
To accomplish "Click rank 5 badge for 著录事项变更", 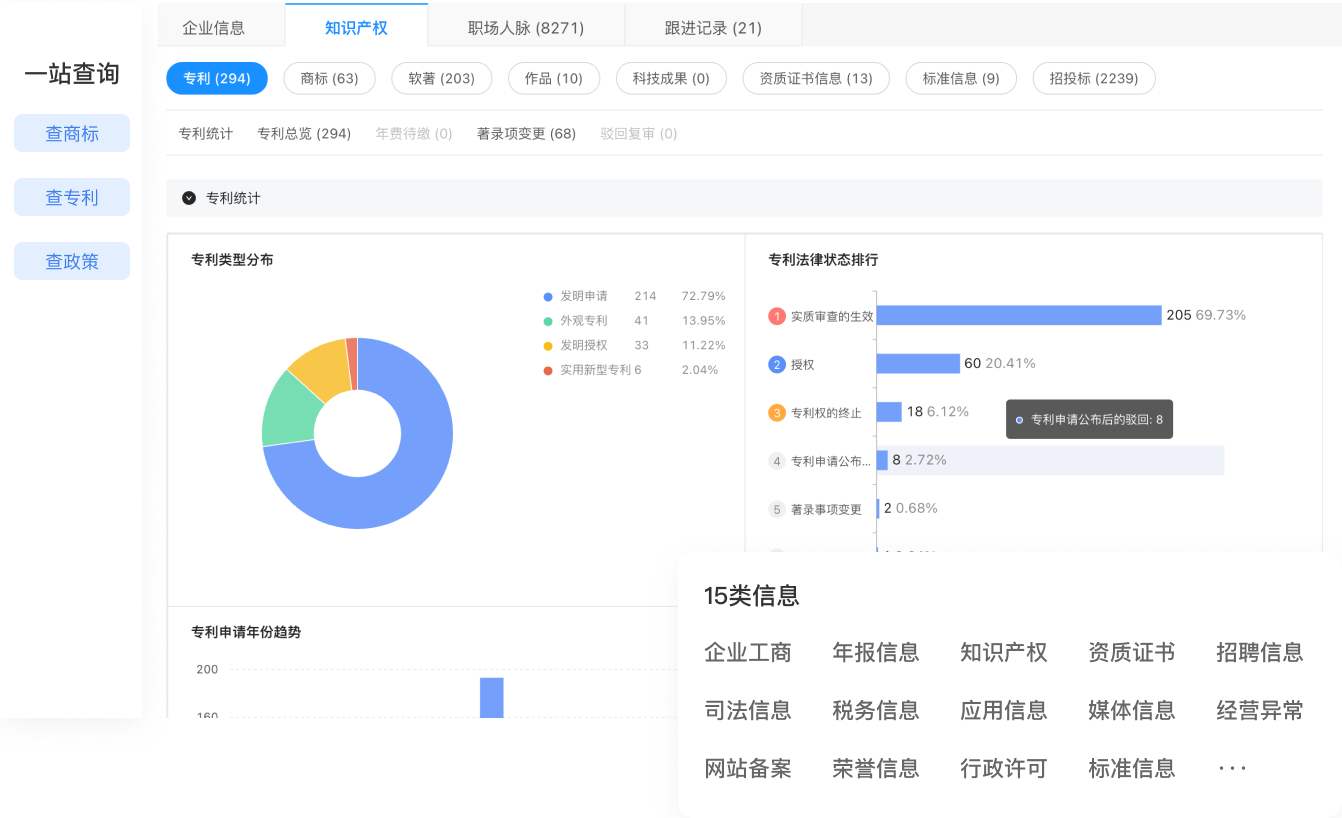I will 777,509.
